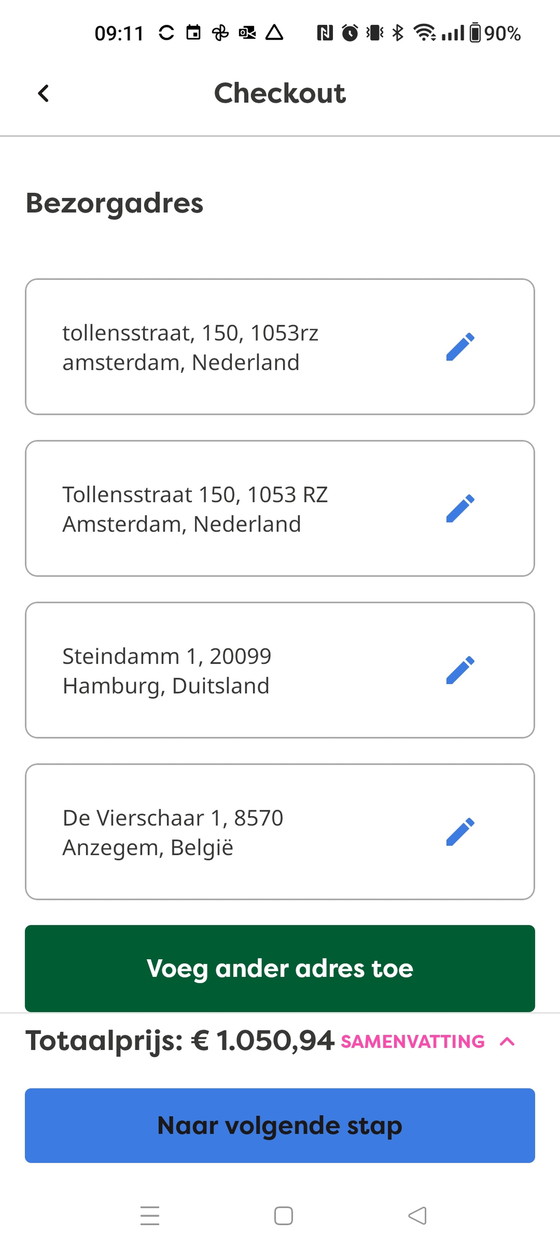The image size is (560, 1250).
Task: Edit the Tollensstraat 150, 1053 RZ address
Action: coord(460,508)
